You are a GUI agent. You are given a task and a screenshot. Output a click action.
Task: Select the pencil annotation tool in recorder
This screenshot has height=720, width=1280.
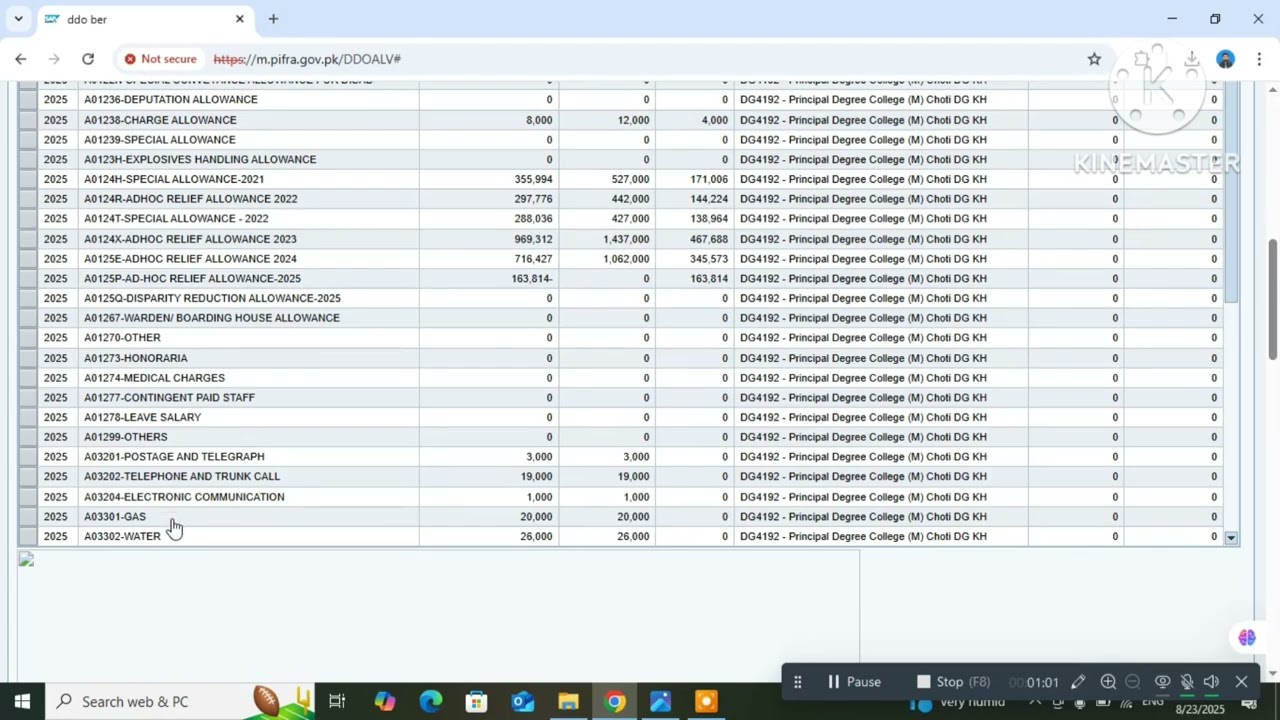pos(1078,682)
